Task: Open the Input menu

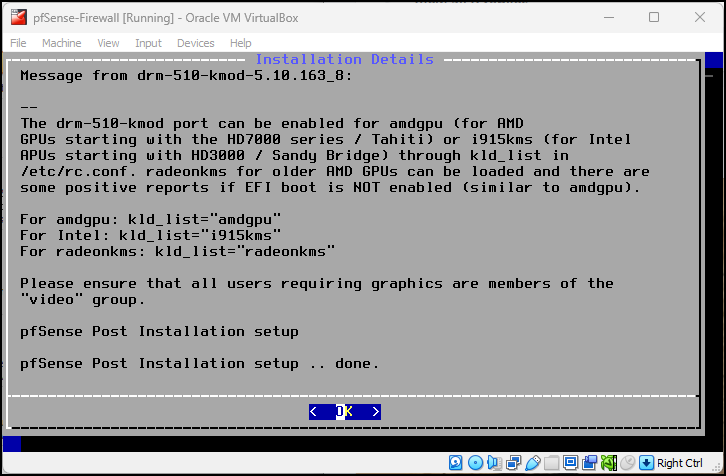Action: tap(148, 43)
